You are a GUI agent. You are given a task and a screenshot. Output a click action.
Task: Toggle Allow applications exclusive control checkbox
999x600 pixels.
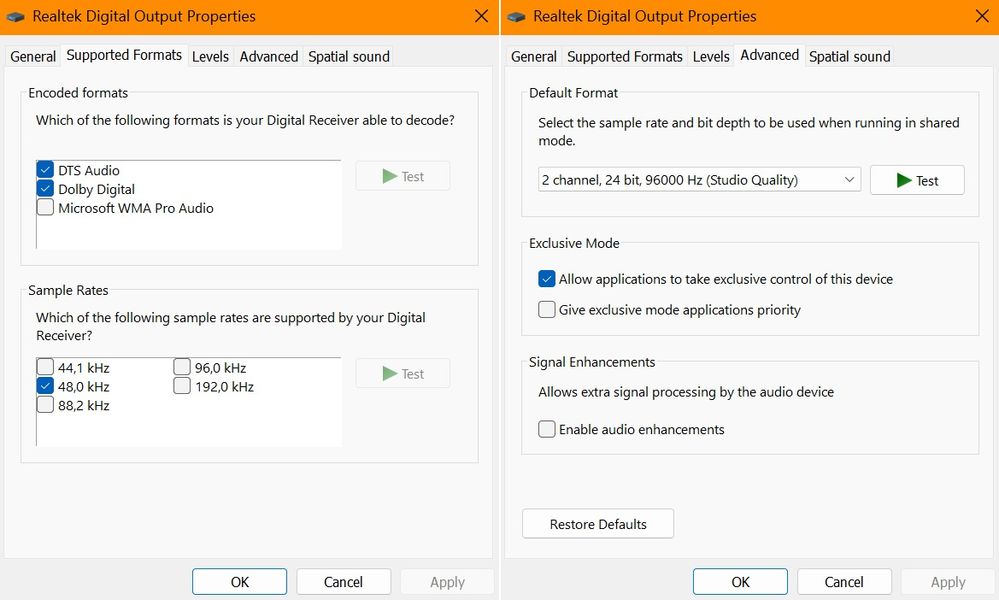pyautogui.click(x=547, y=279)
